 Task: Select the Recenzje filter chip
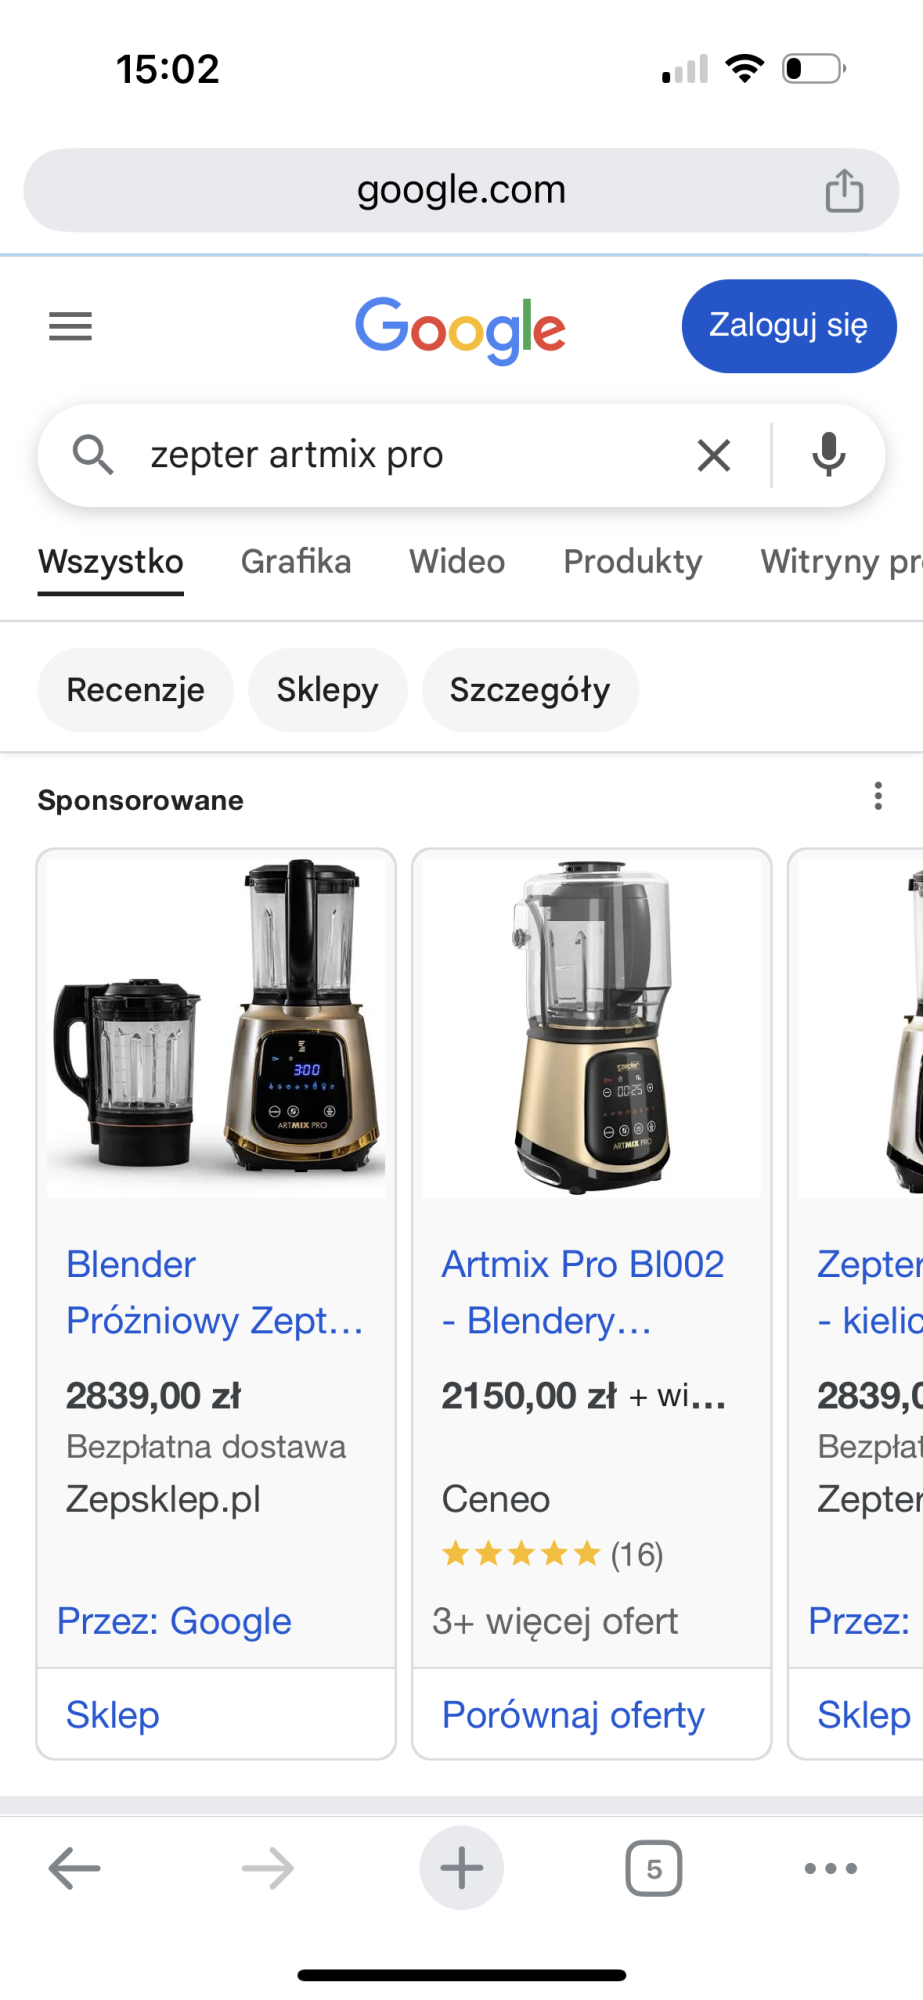pyautogui.click(x=136, y=690)
